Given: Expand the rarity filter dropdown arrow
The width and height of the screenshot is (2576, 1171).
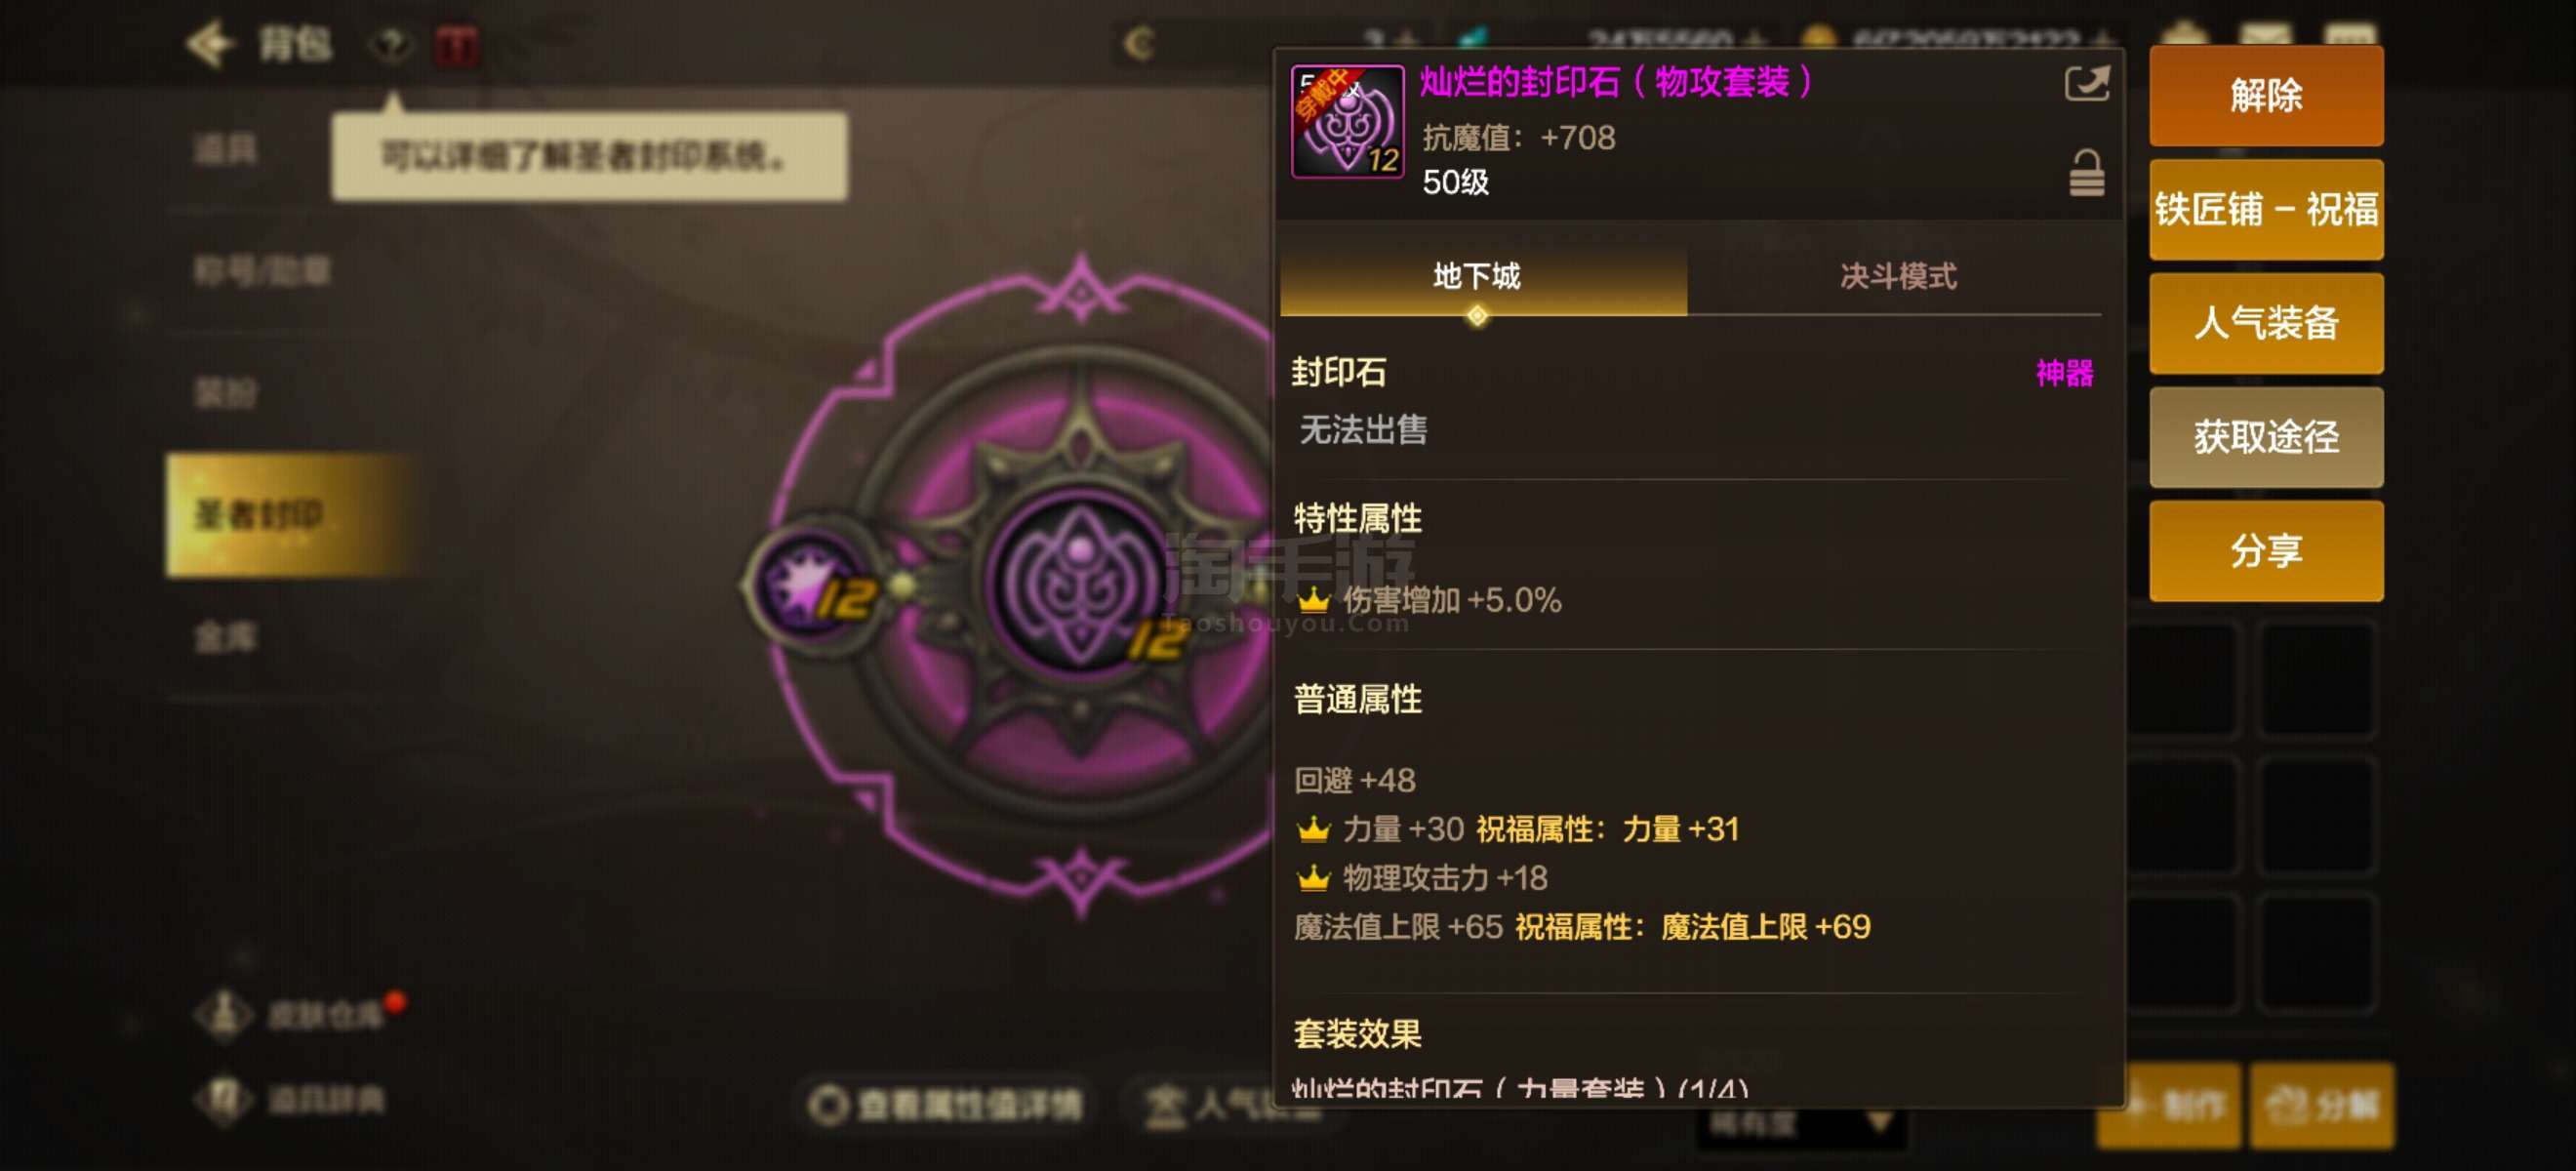Looking at the screenshot, I should tap(1879, 1124).
